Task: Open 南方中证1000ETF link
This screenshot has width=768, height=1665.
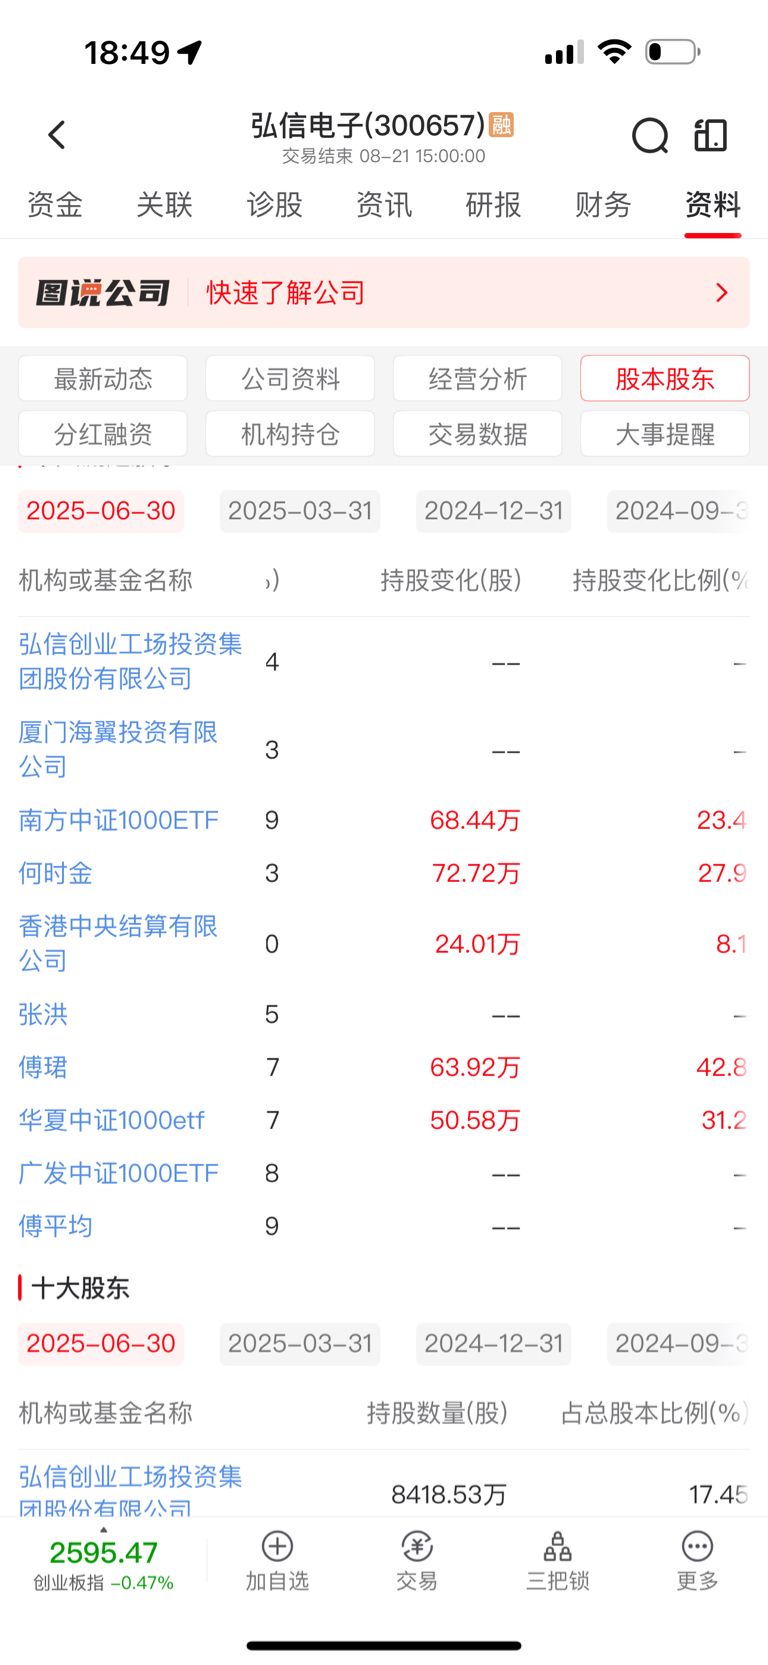Action: tap(118, 820)
